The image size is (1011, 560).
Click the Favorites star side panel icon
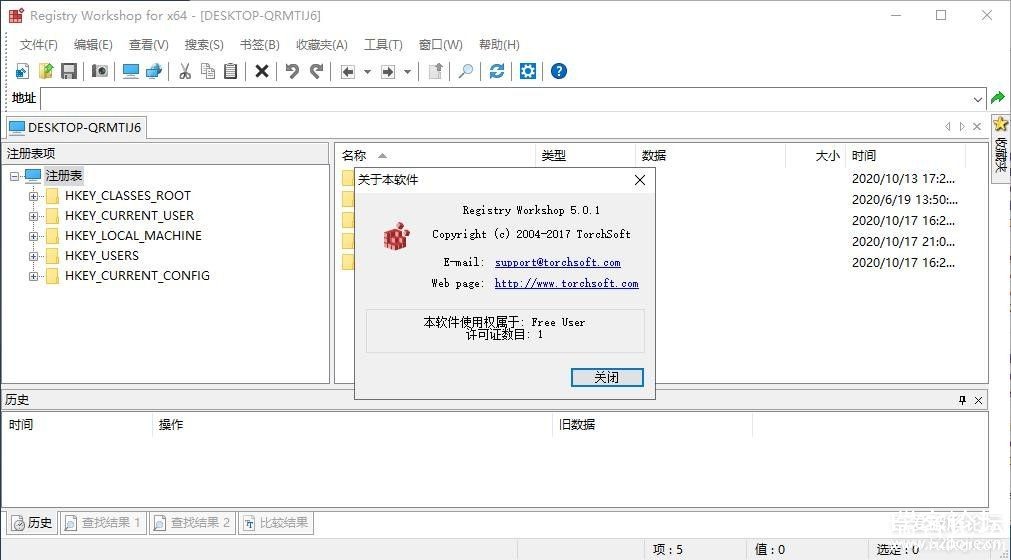tap(1001, 124)
